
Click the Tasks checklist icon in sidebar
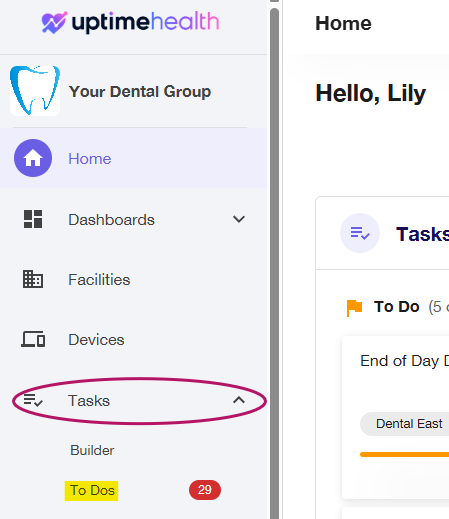click(x=33, y=400)
